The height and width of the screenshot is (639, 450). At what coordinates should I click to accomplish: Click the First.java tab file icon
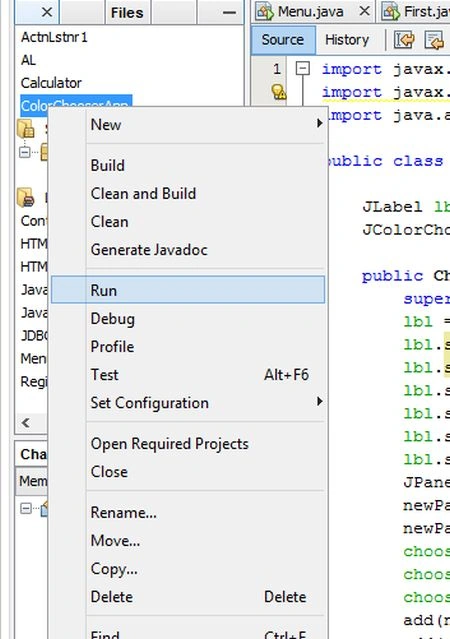390,12
